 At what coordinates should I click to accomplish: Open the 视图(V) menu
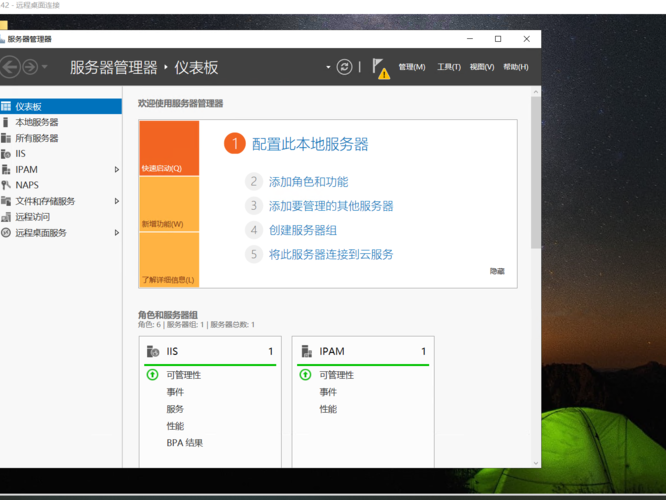click(x=482, y=67)
